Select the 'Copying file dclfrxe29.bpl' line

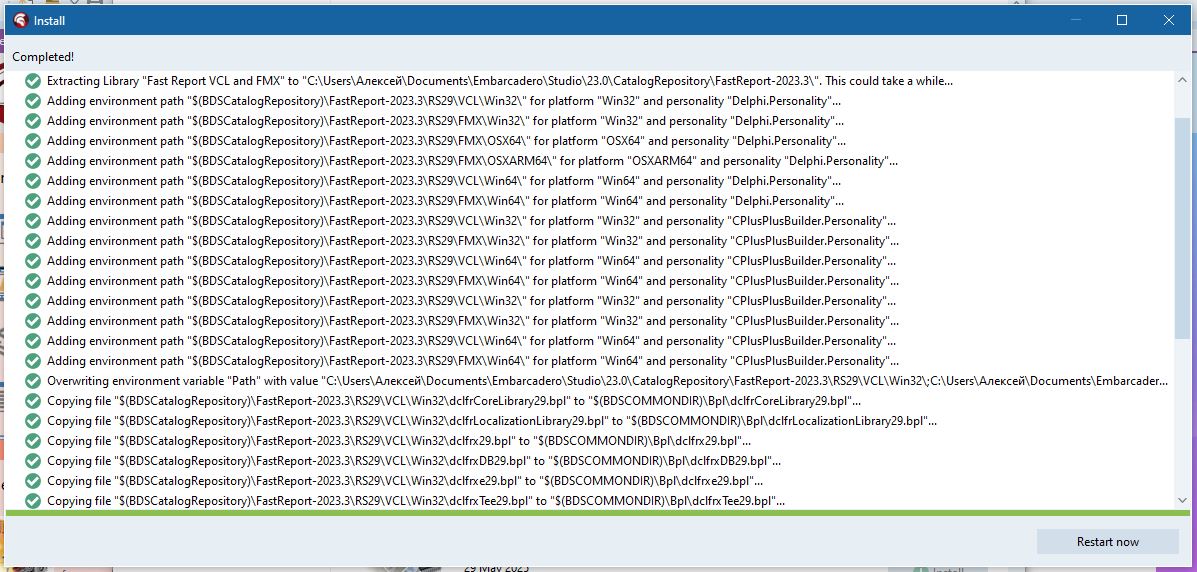coord(405,481)
